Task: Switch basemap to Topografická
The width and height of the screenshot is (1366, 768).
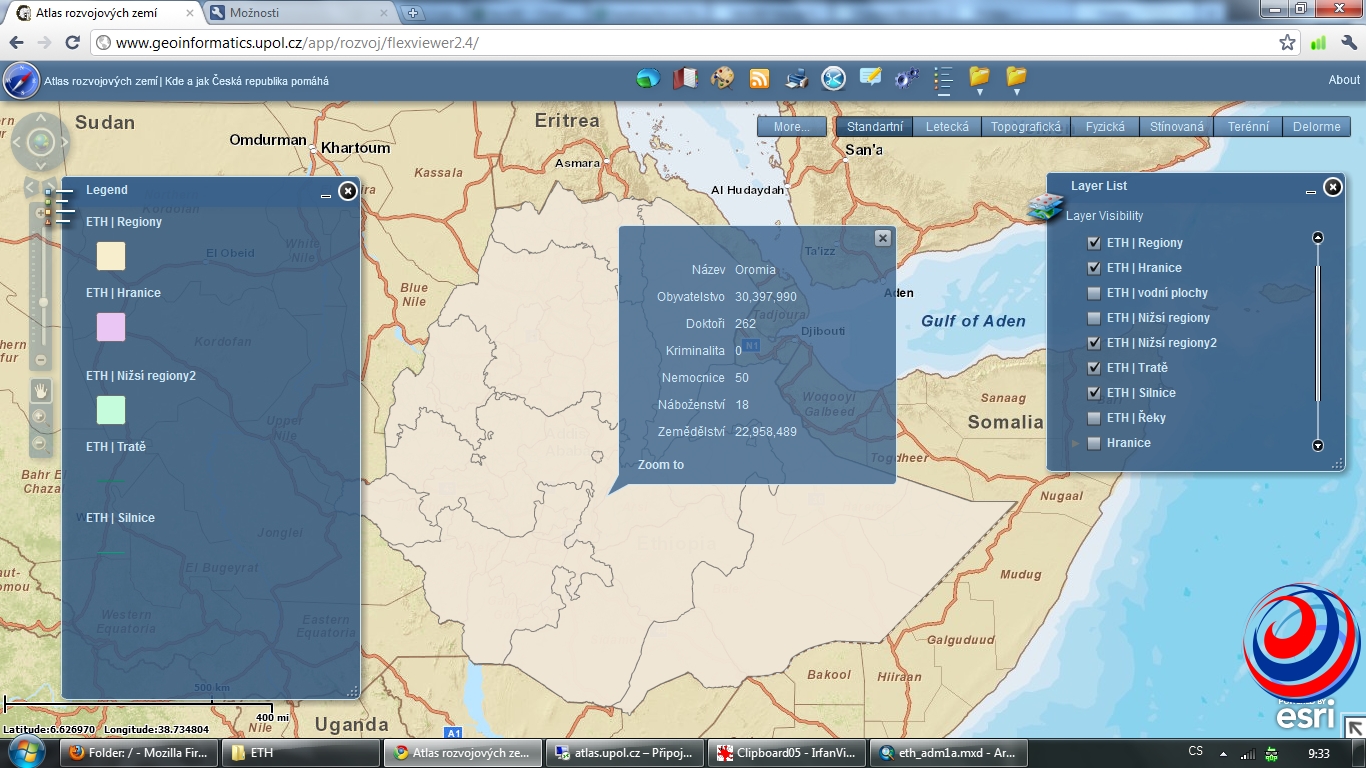Action: point(1026,127)
